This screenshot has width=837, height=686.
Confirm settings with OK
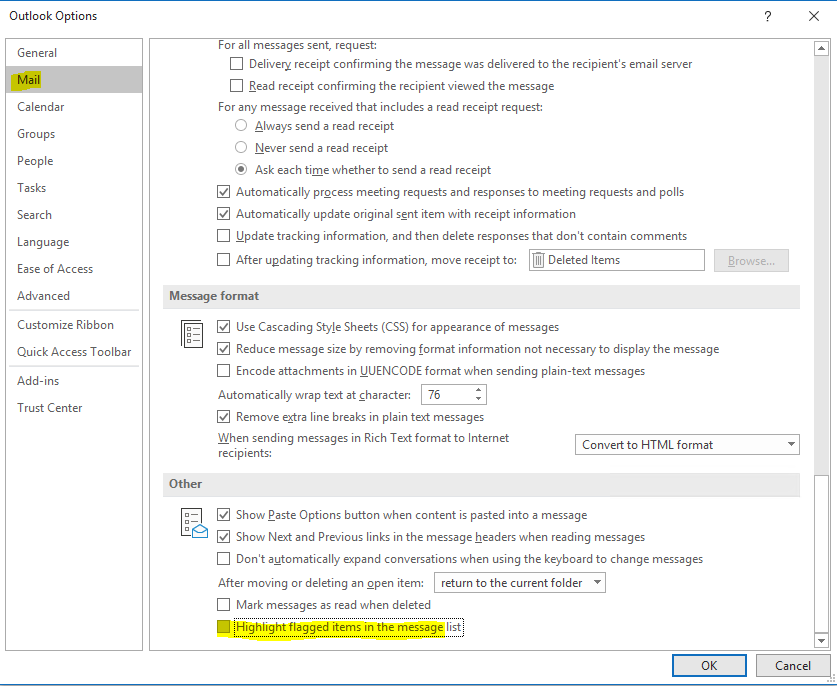point(709,665)
